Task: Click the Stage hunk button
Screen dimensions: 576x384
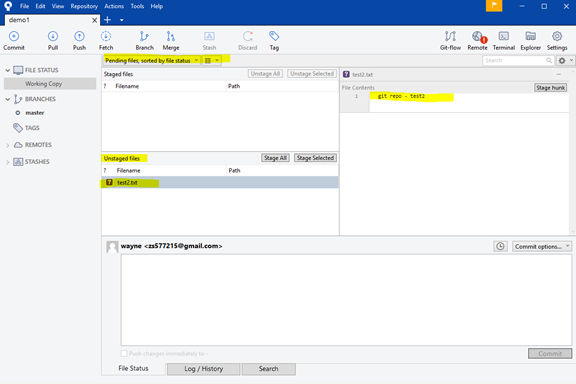Action: pos(550,88)
